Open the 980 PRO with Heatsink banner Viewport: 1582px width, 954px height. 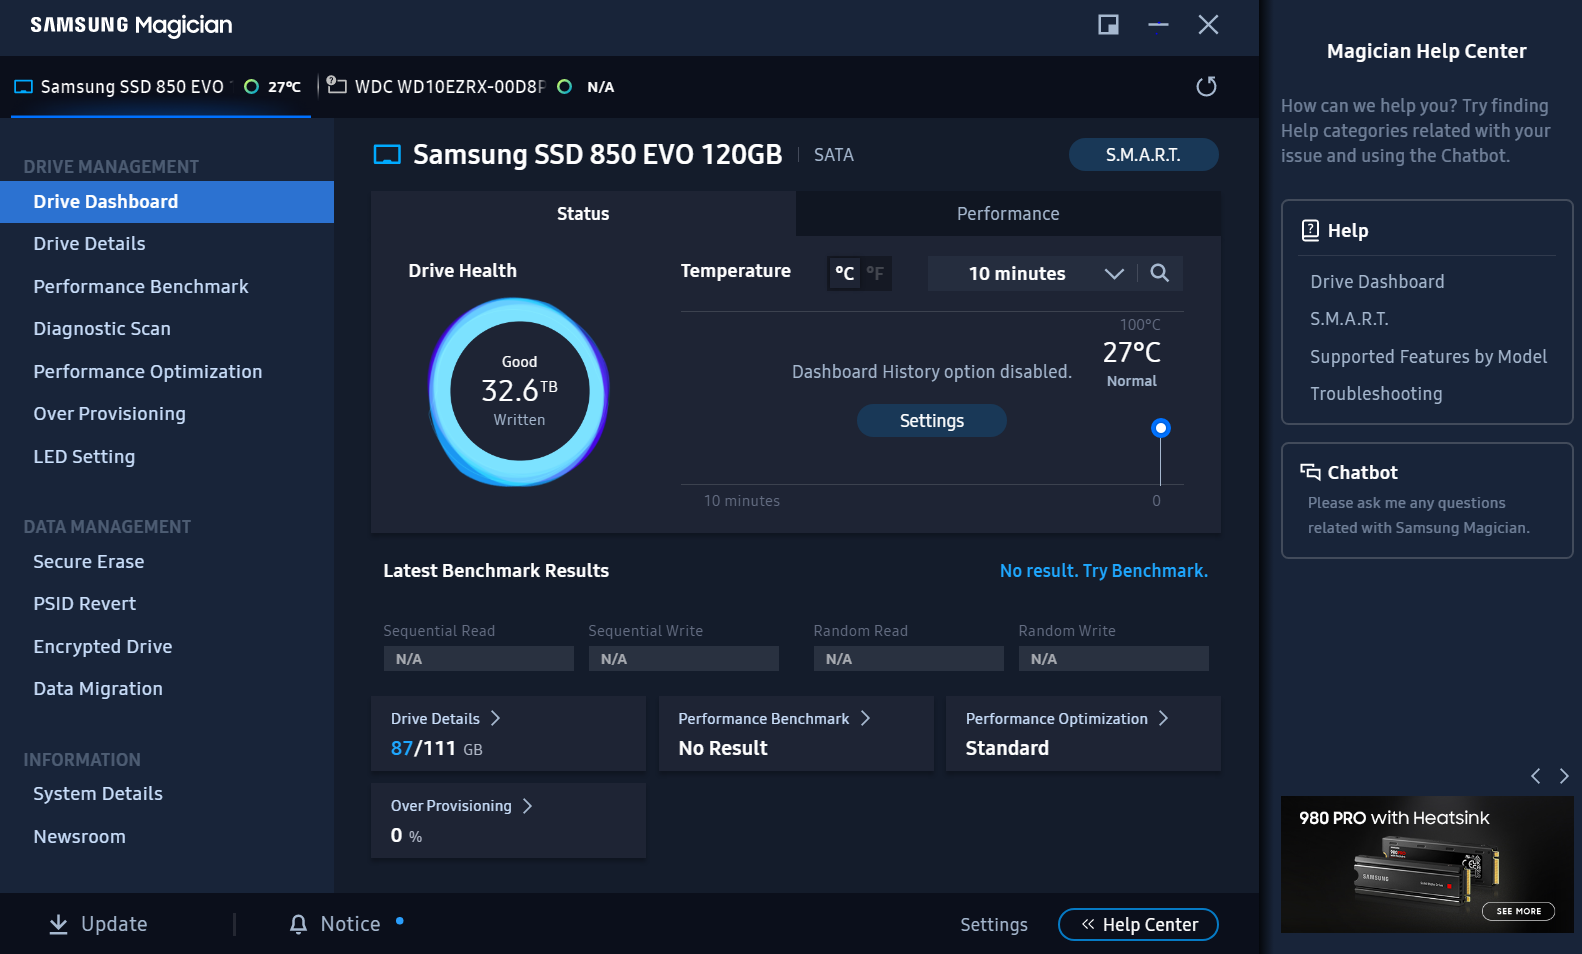[x=1427, y=864]
